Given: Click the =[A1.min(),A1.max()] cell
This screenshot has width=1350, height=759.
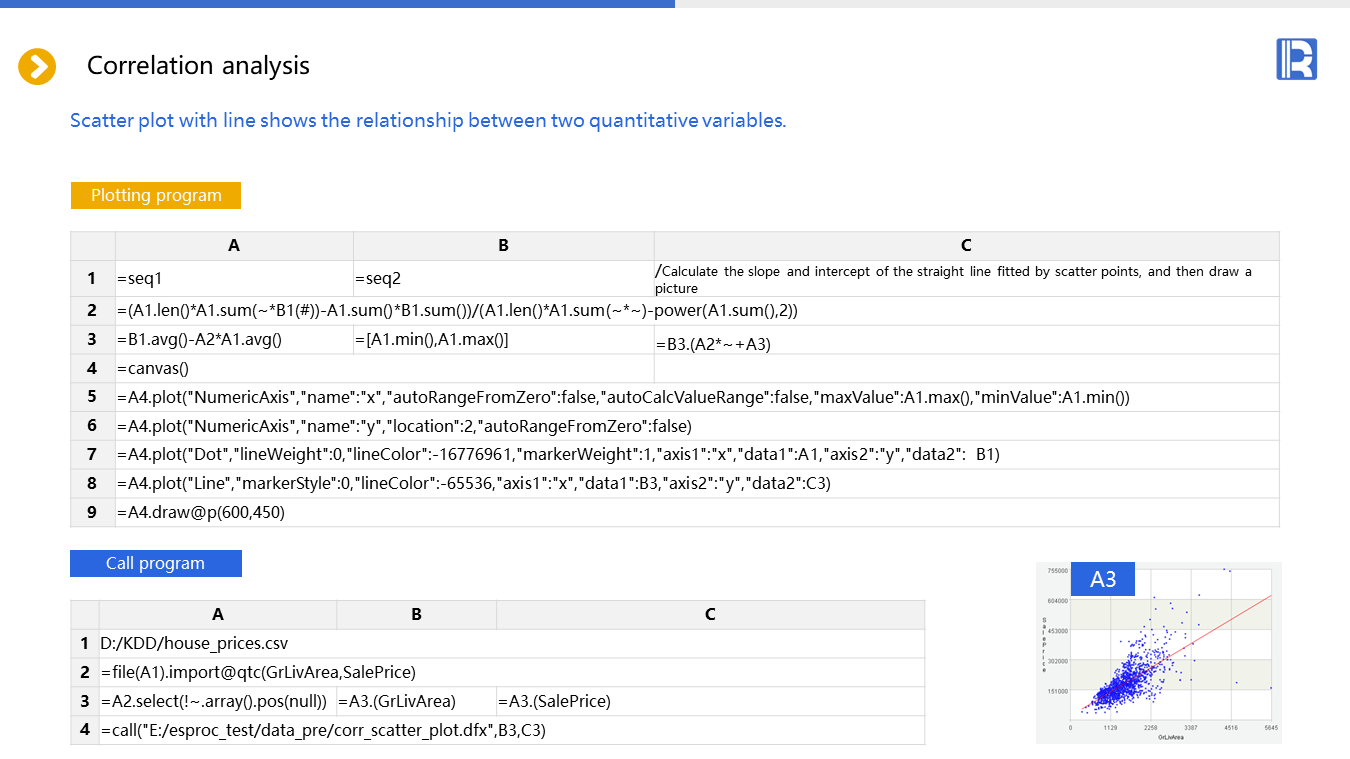Looking at the screenshot, I should point(503,340).
